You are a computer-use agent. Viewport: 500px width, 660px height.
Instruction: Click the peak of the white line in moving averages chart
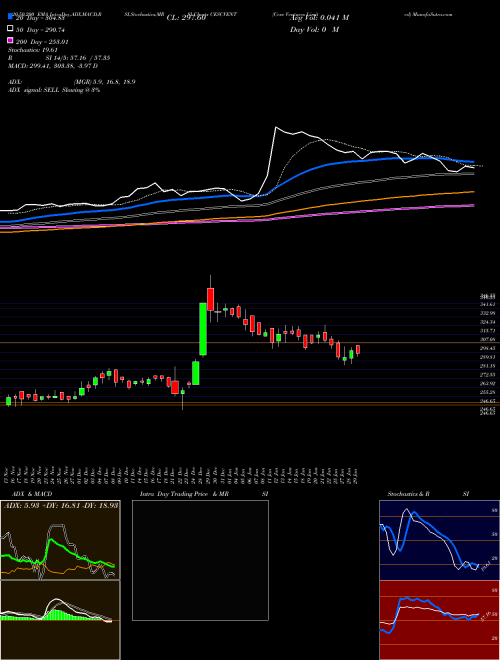tap(276, 127)
